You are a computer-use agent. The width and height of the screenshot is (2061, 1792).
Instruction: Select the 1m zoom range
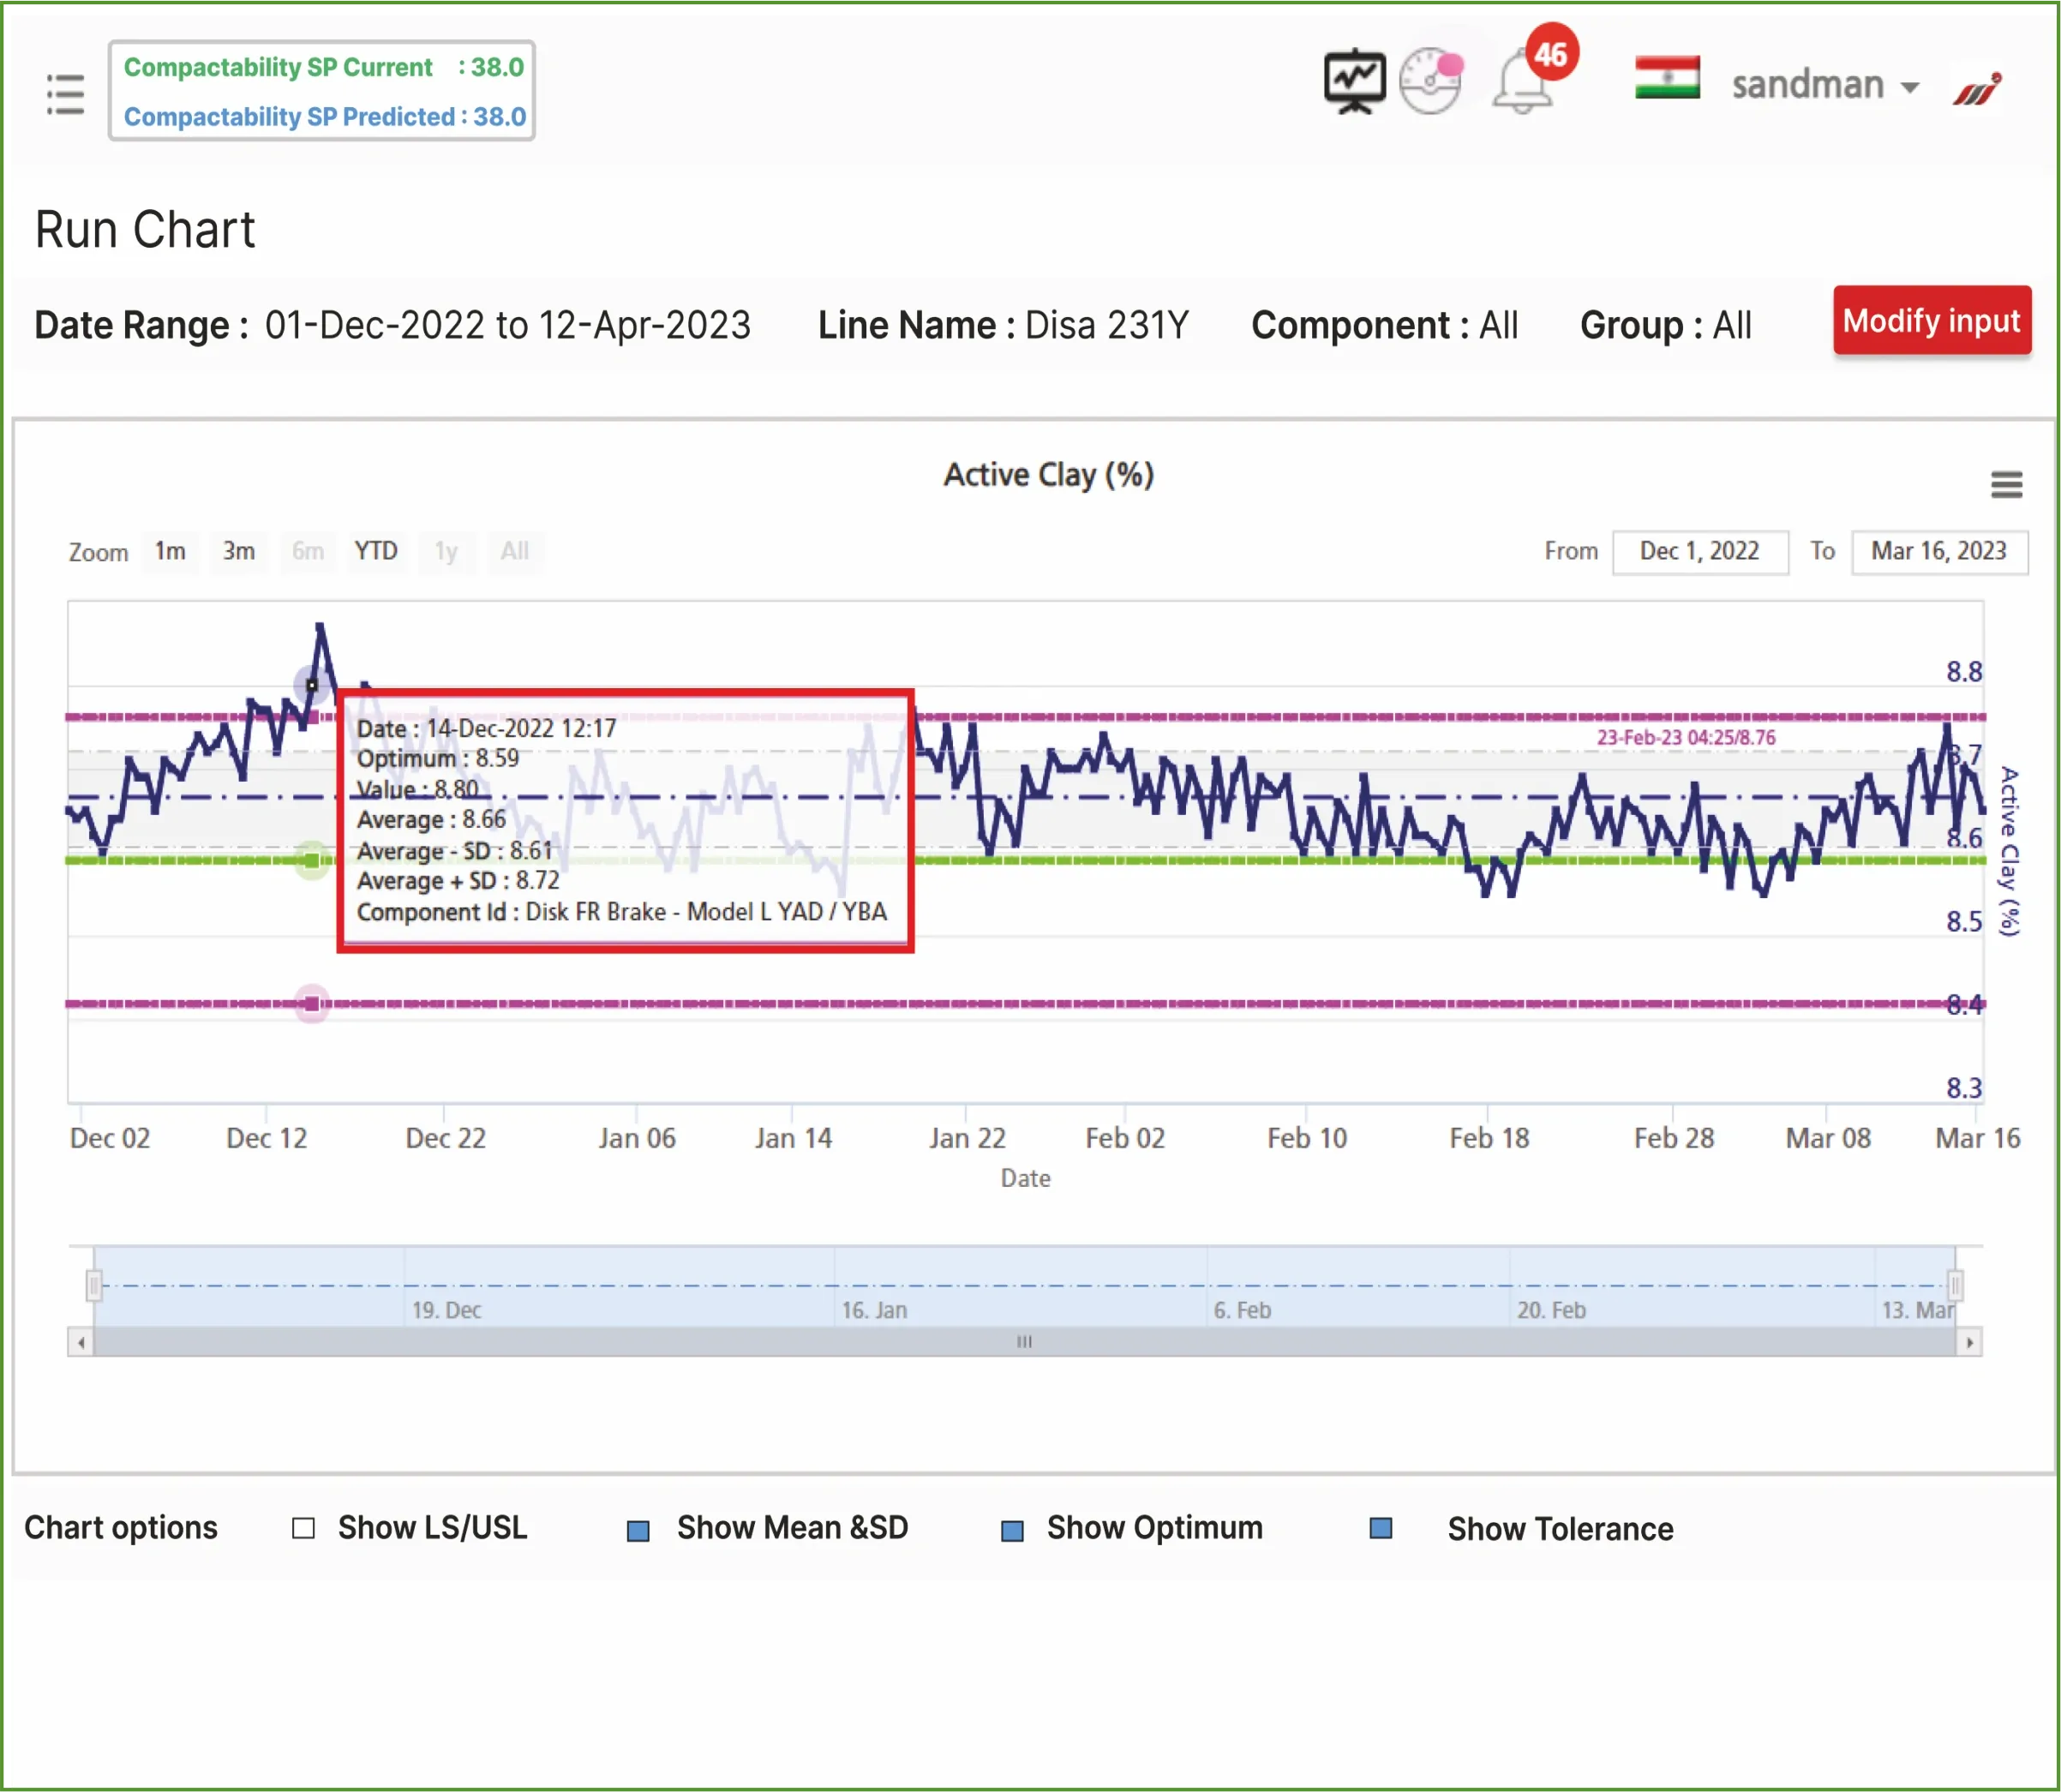point(170,551)
